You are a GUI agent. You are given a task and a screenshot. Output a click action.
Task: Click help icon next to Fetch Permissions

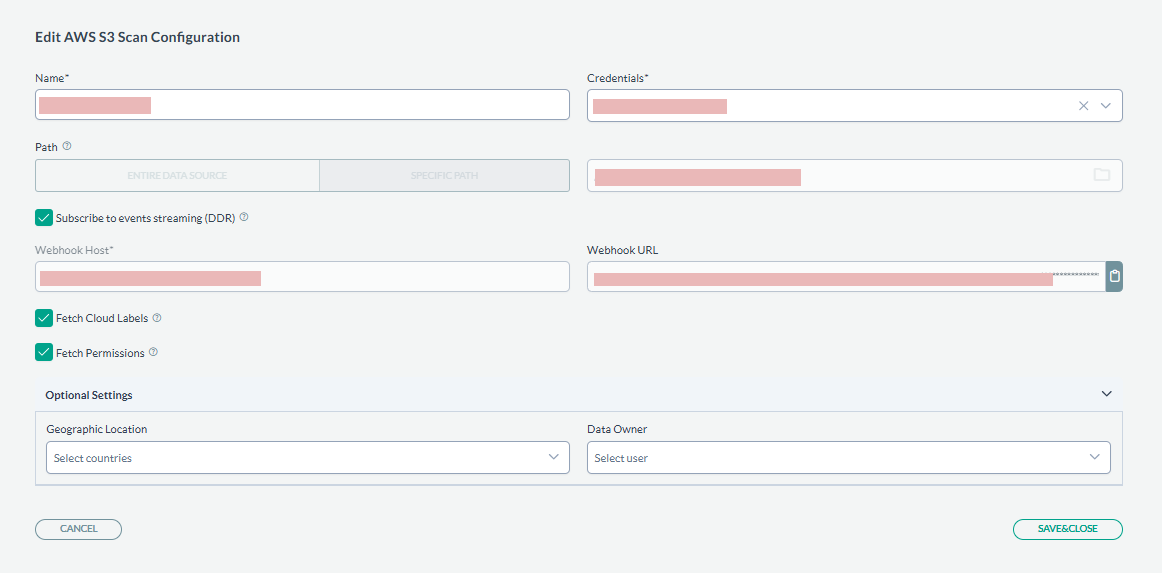click(153, 352)
